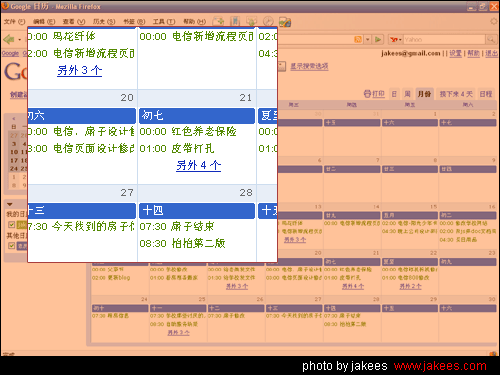Click the Yahoo search input field
The height and width of the screenshot is (375, 500).
tap(444, 40)
